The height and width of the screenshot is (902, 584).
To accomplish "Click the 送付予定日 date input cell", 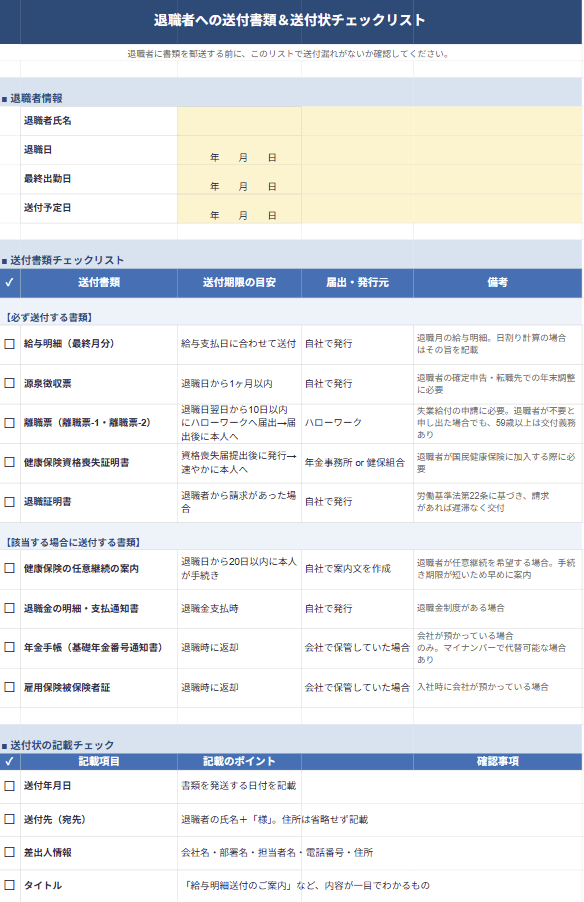I will 239,208.
